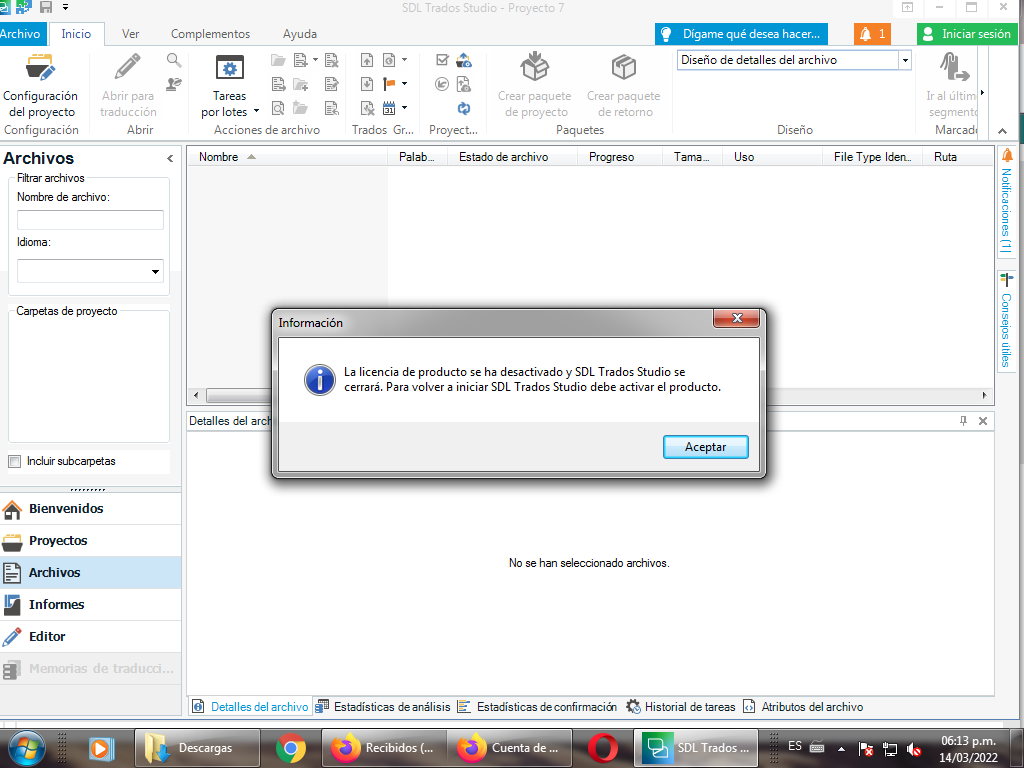Click the document with magnifier icon

tap(278, 108)
